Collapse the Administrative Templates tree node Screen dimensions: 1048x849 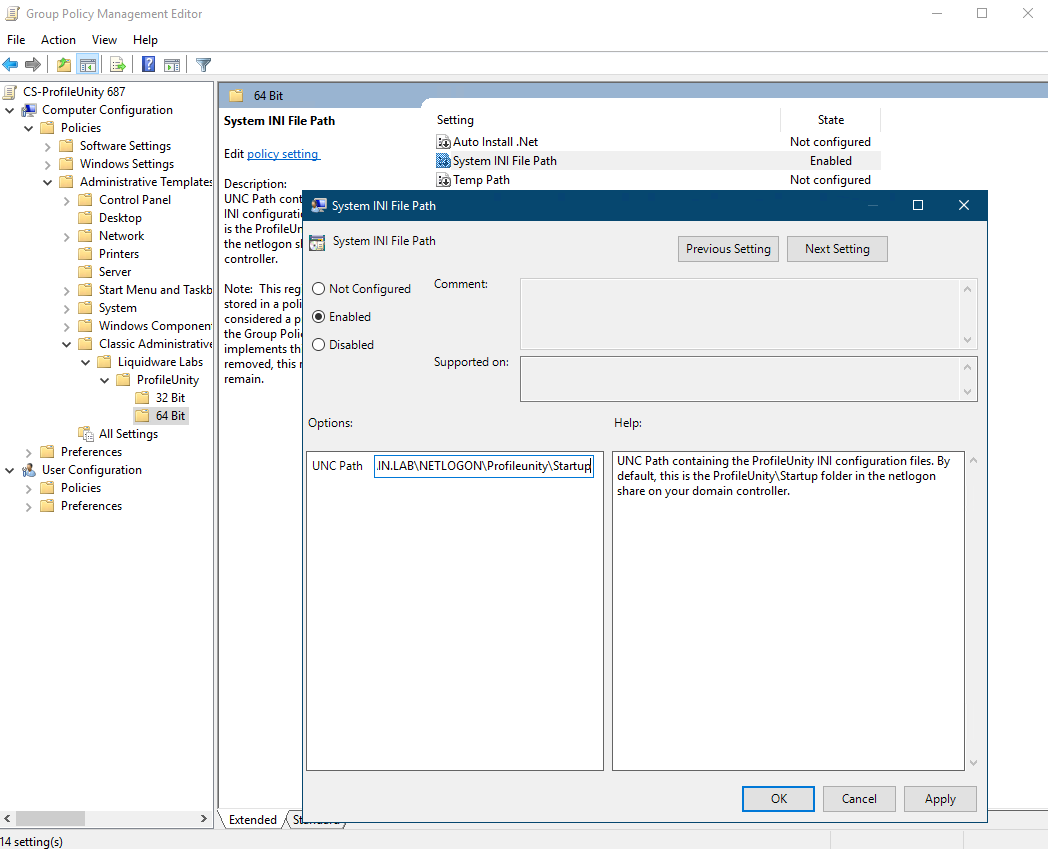click(47, 182)
